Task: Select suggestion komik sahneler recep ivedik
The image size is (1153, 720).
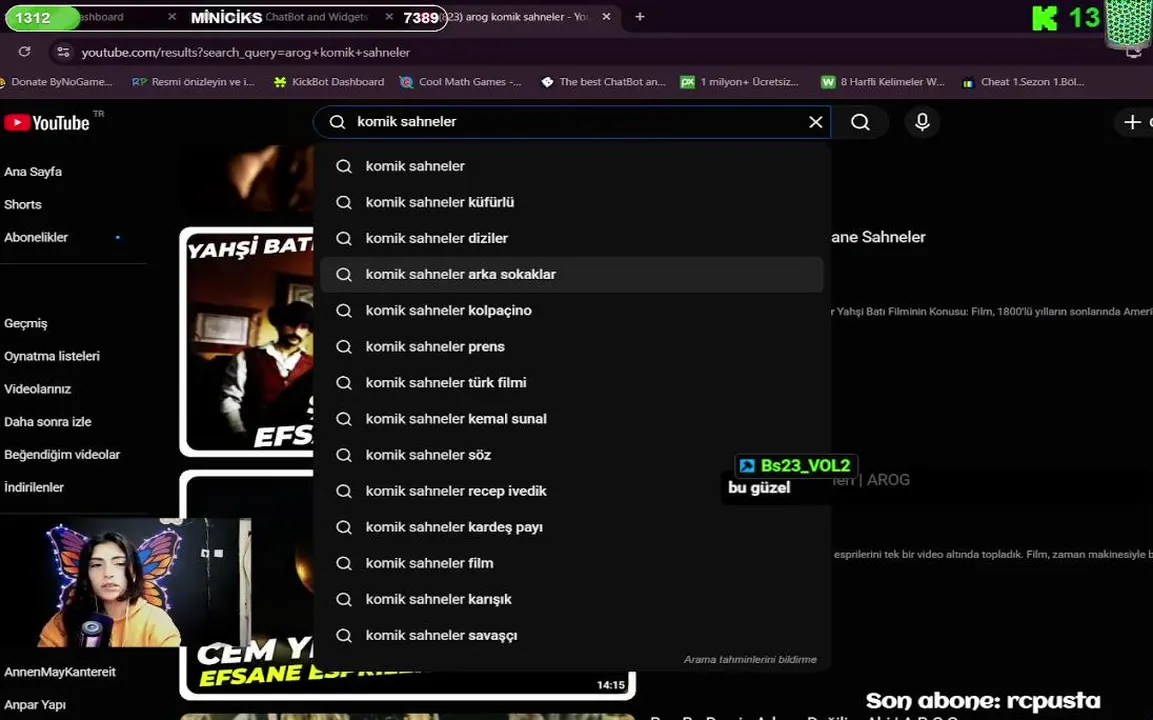Action: [572, 491]
